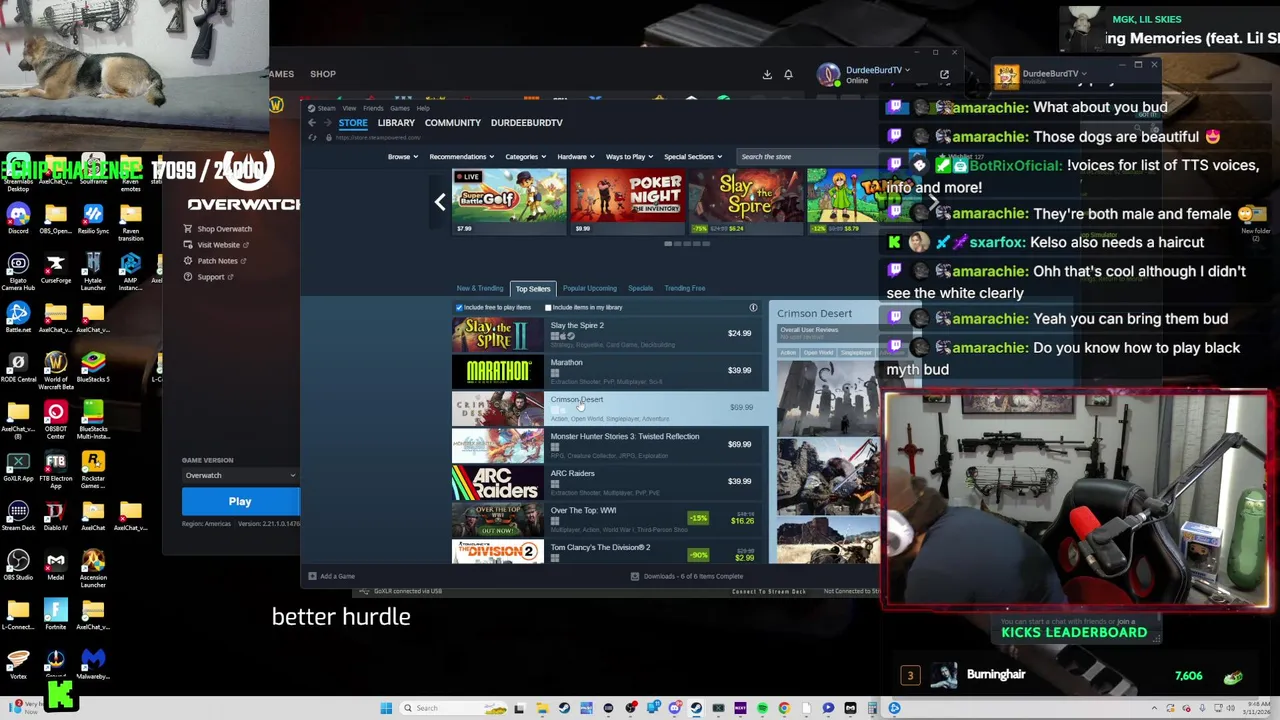
Task: Open the Popular Upcoming tab
Action: pos(589,288)
